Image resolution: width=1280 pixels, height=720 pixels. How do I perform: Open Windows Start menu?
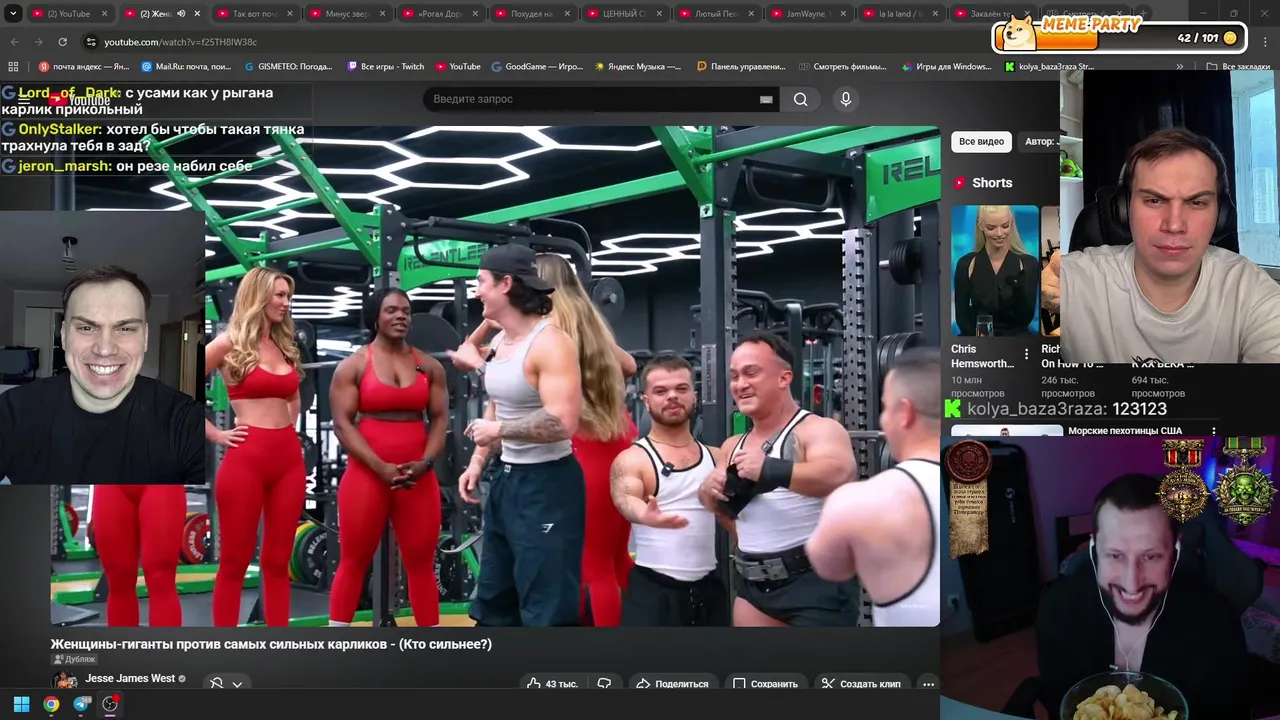click(x=21, y=704)
